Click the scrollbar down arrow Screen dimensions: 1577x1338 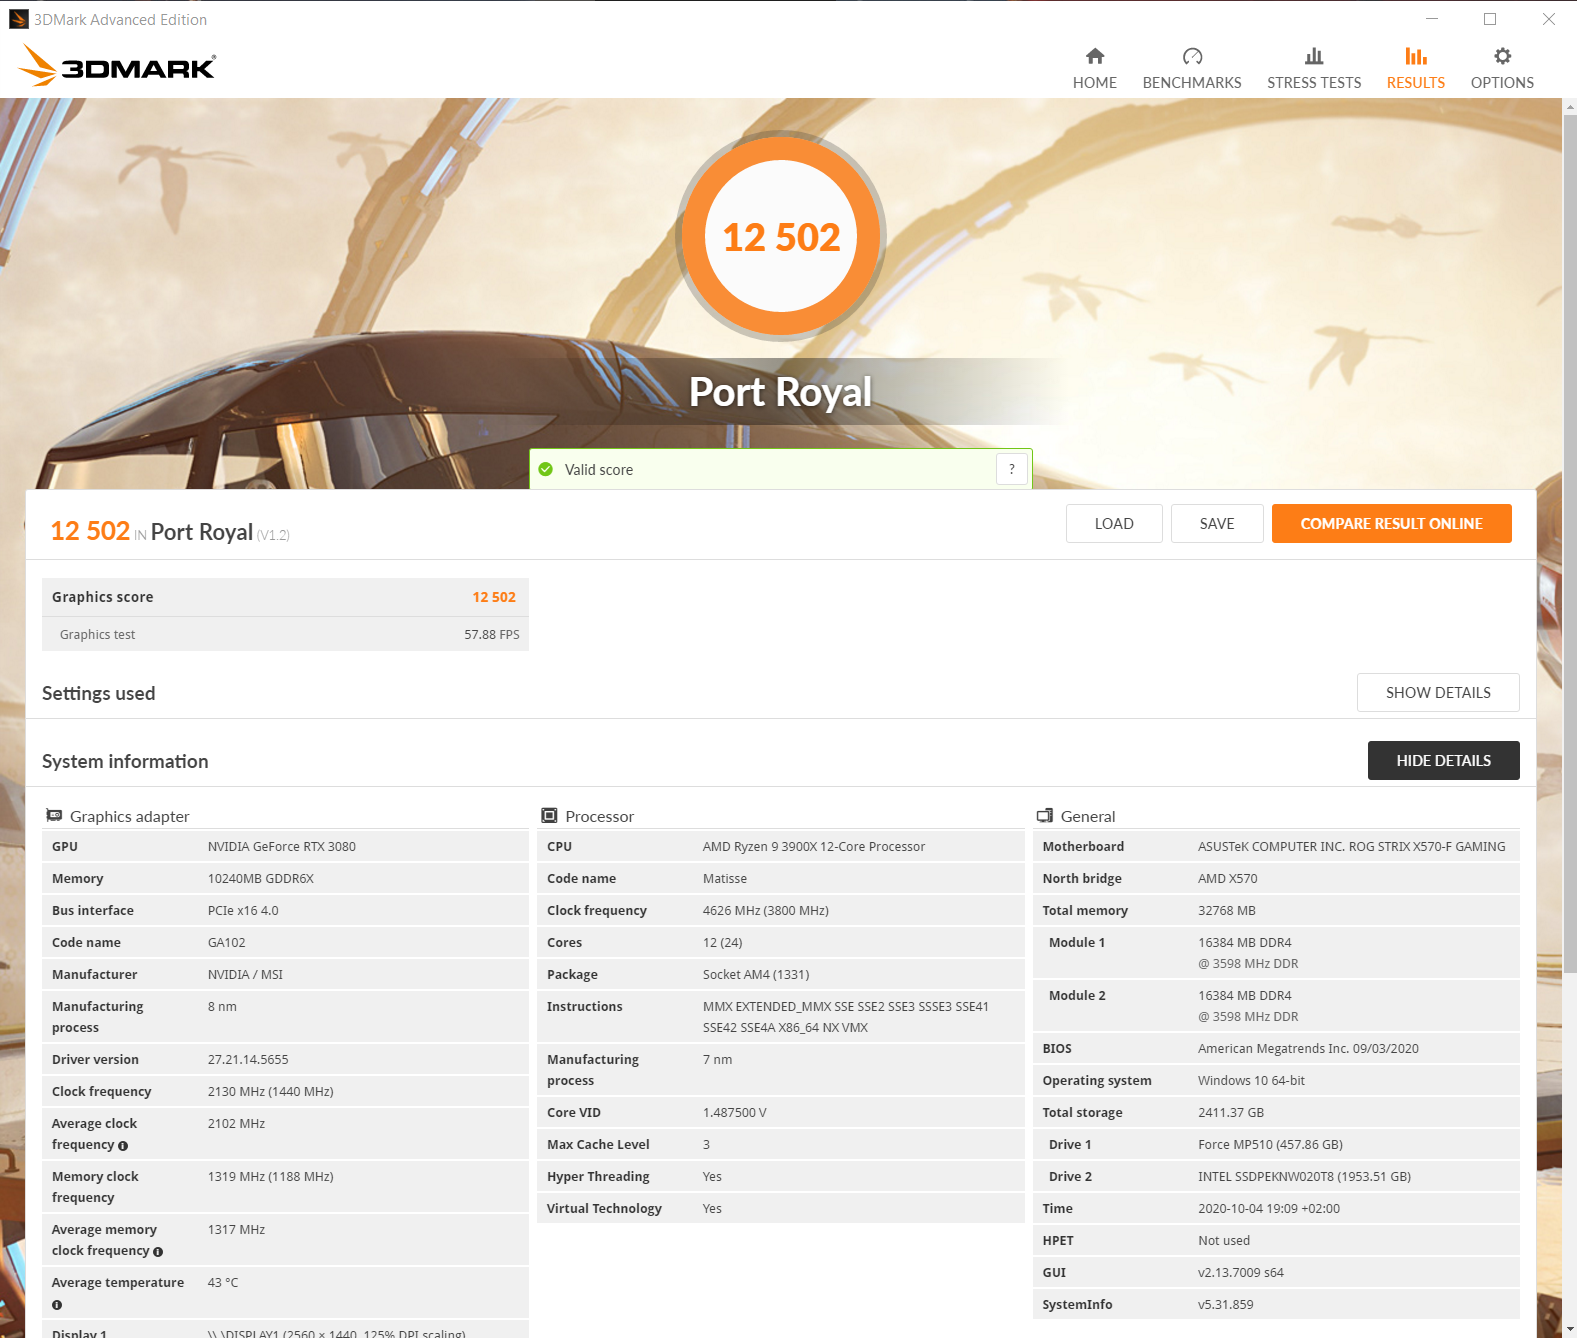tap(1569, 1329)
